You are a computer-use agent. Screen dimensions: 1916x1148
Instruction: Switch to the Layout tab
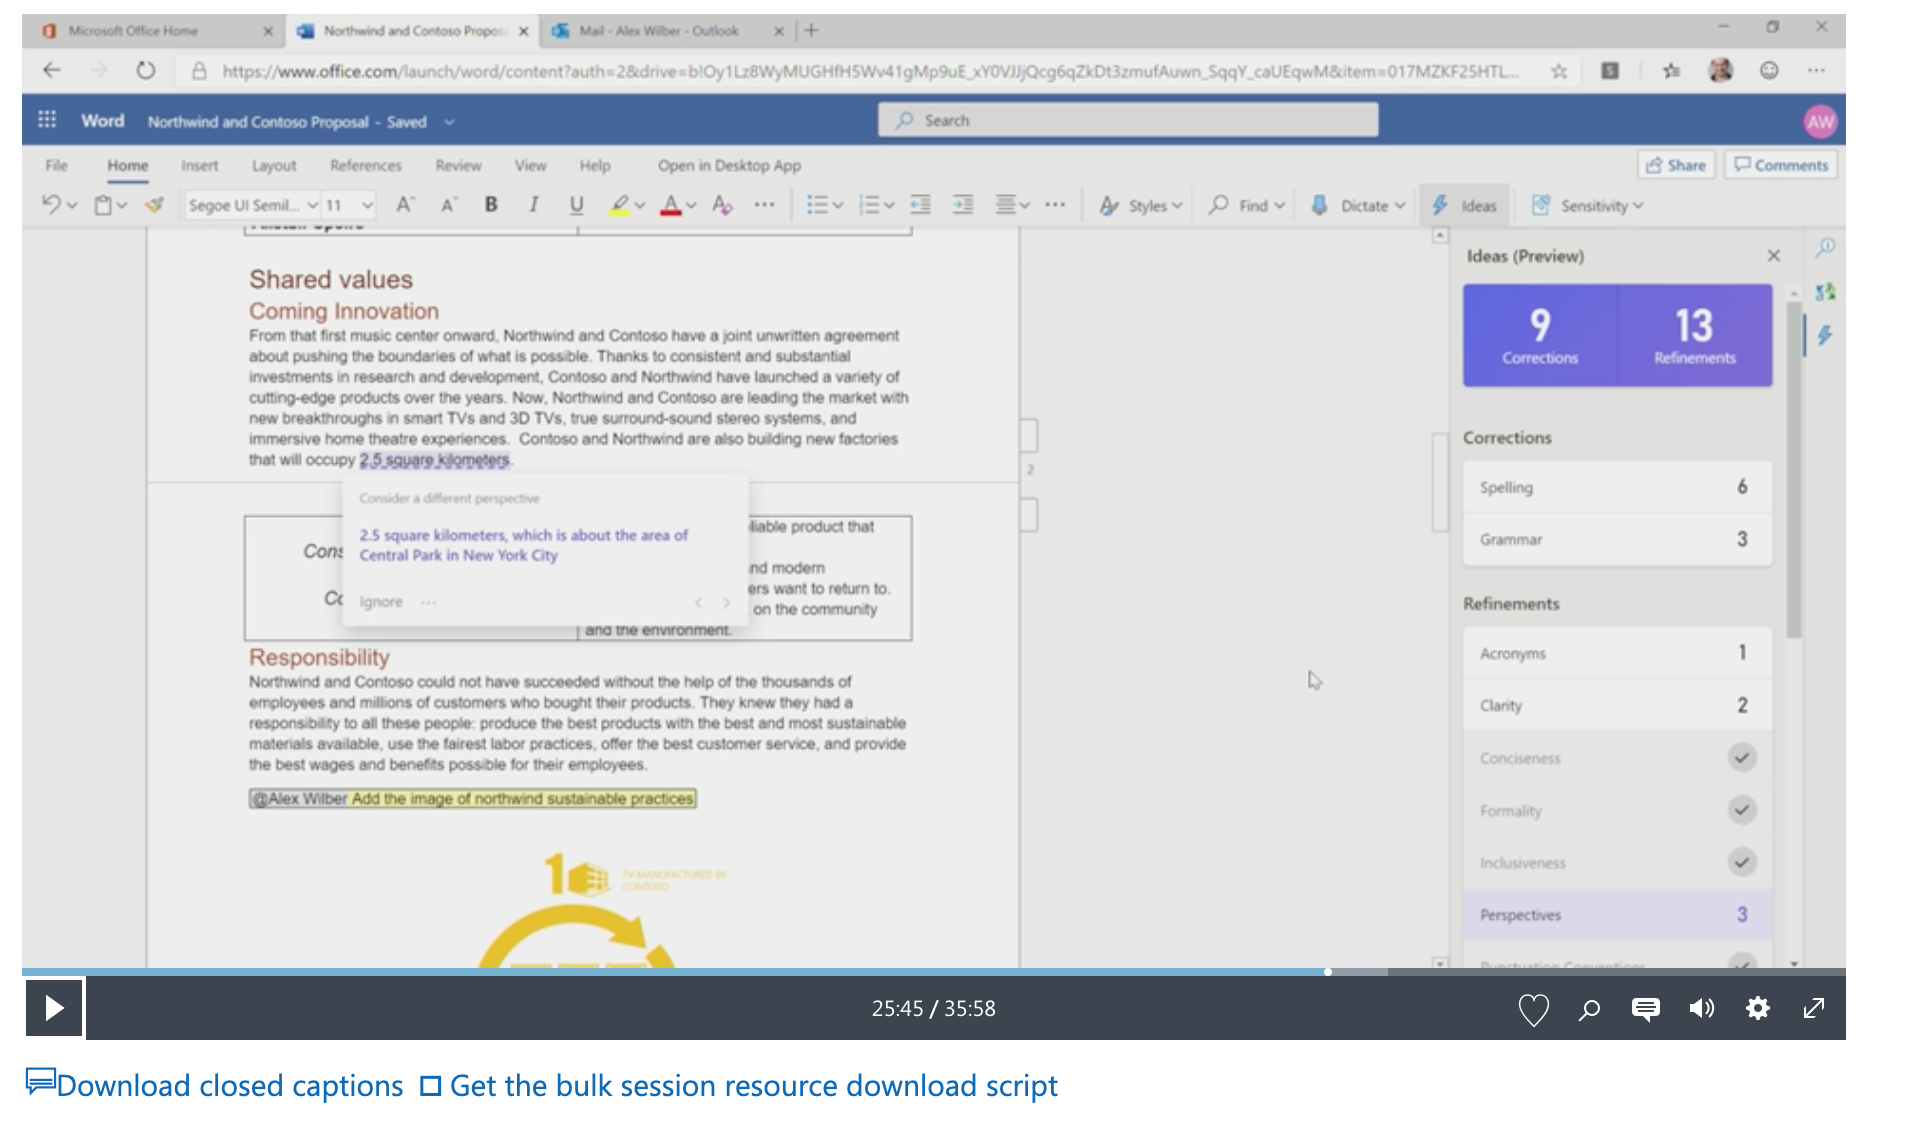pyautogui.click(x=274, y=165)
